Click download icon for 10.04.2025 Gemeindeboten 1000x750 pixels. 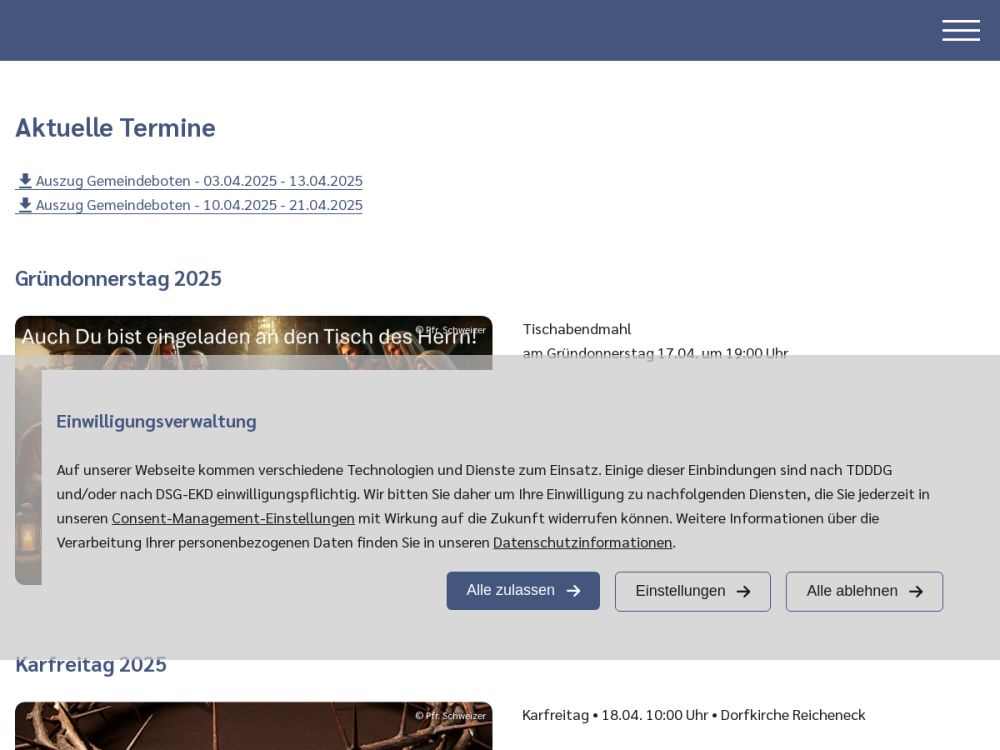point(25,205)
